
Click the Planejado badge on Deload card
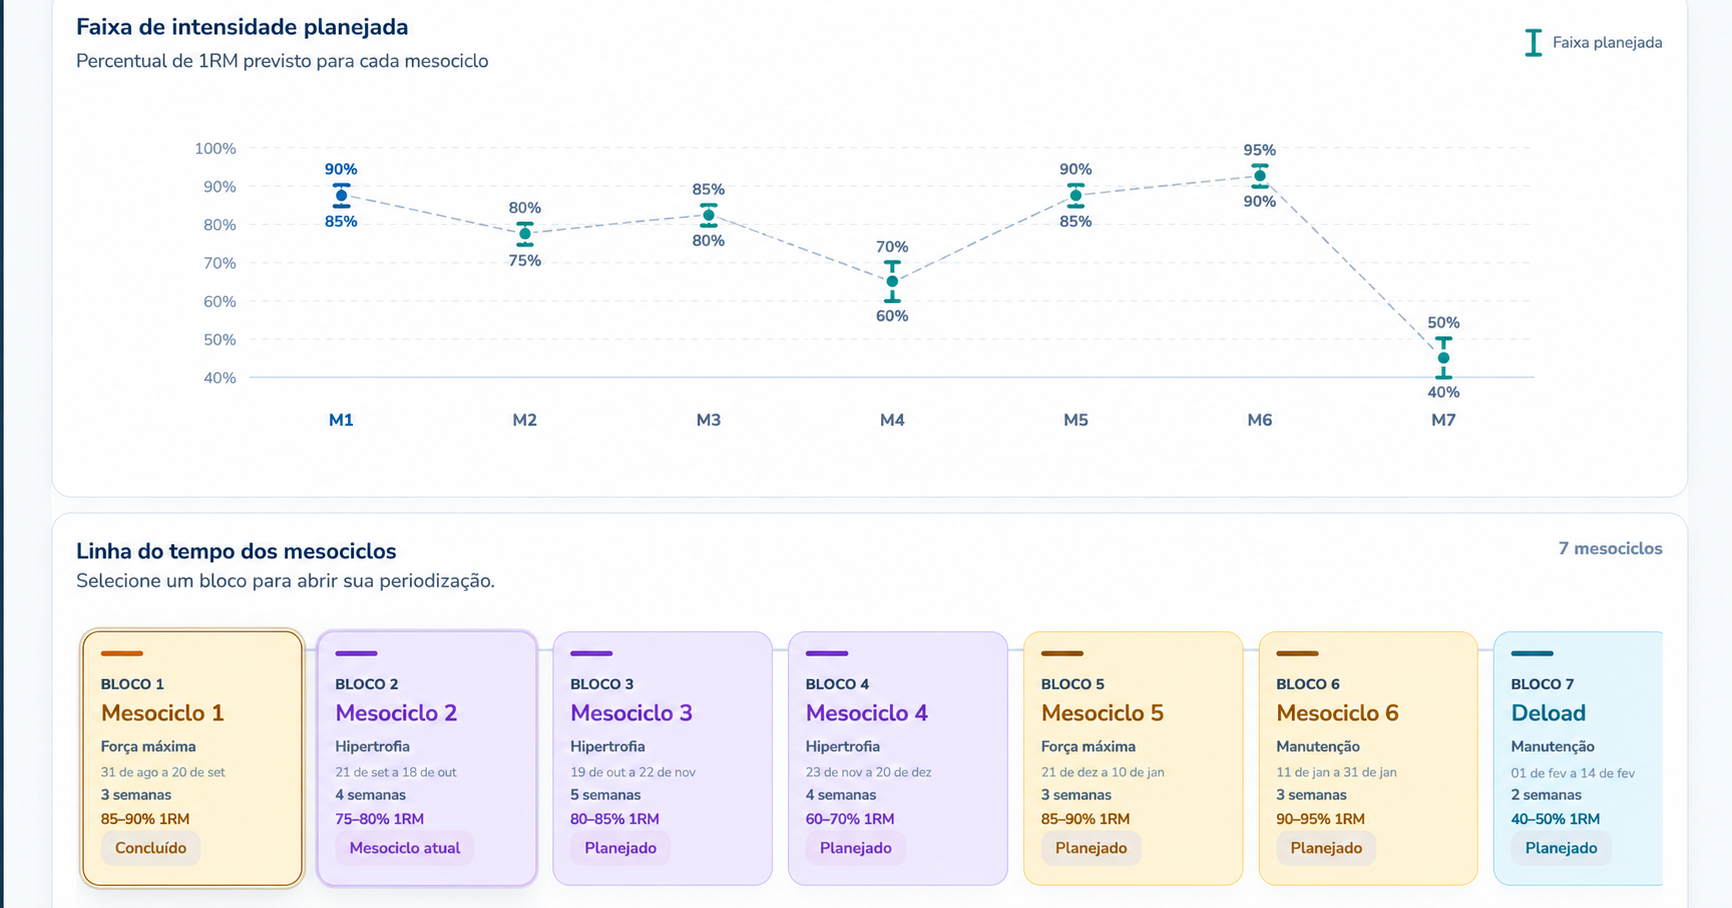coord(1561,848)
